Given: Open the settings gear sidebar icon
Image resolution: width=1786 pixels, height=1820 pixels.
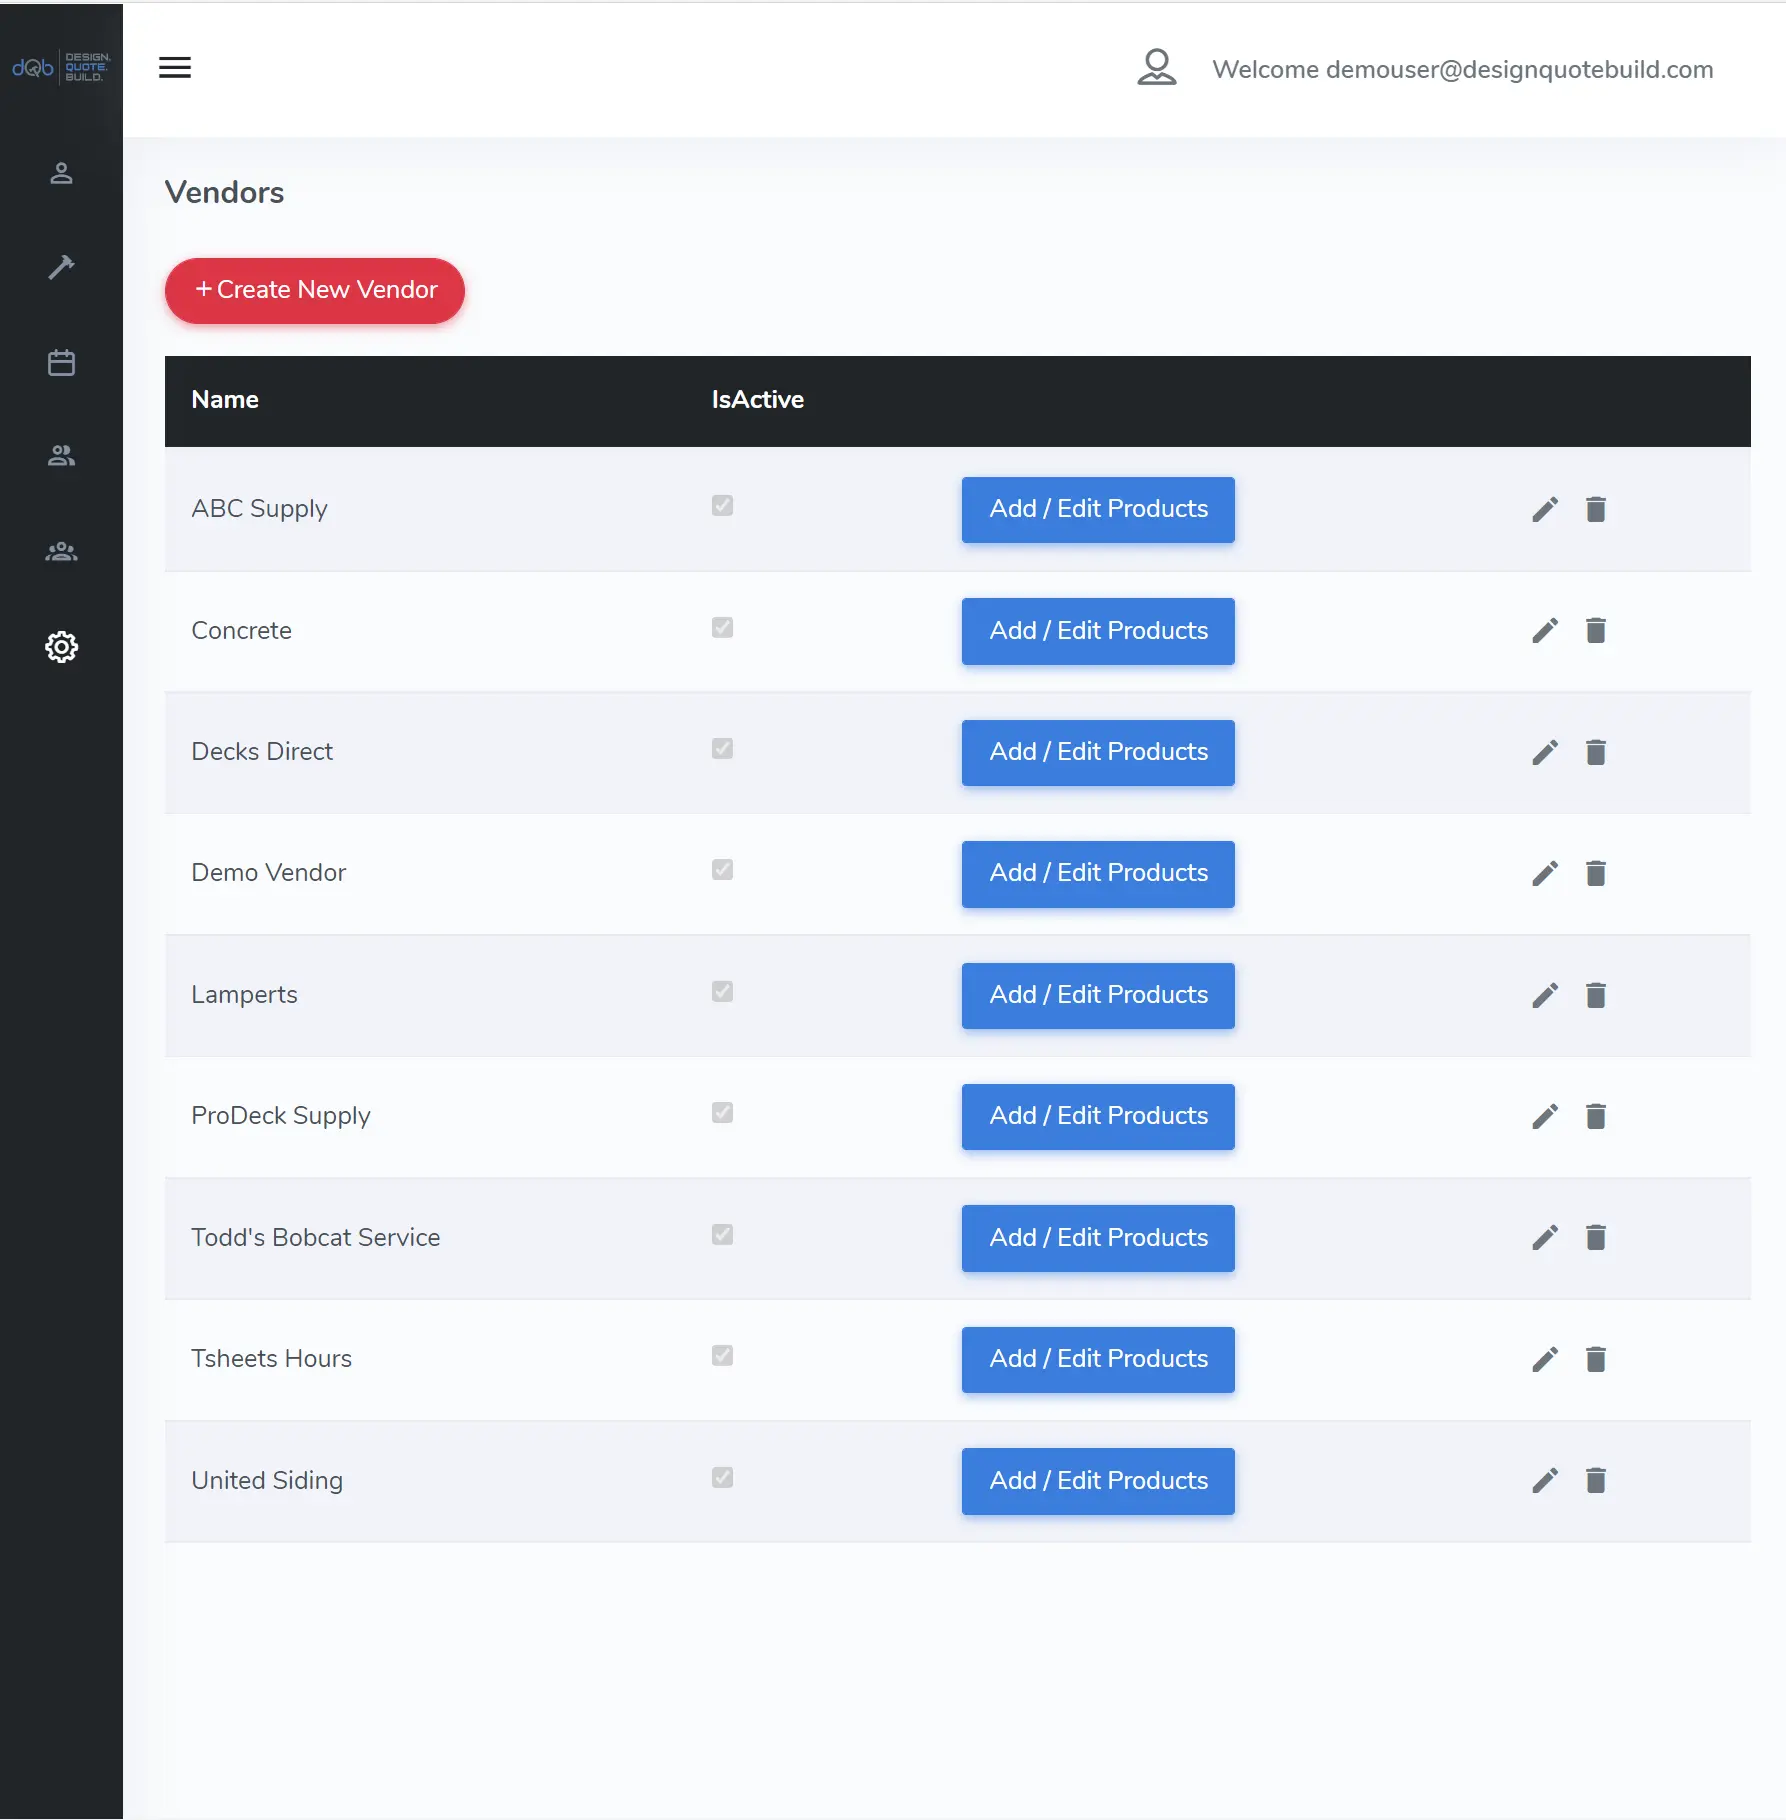Looking at the screenshot, I should point(61,647).
